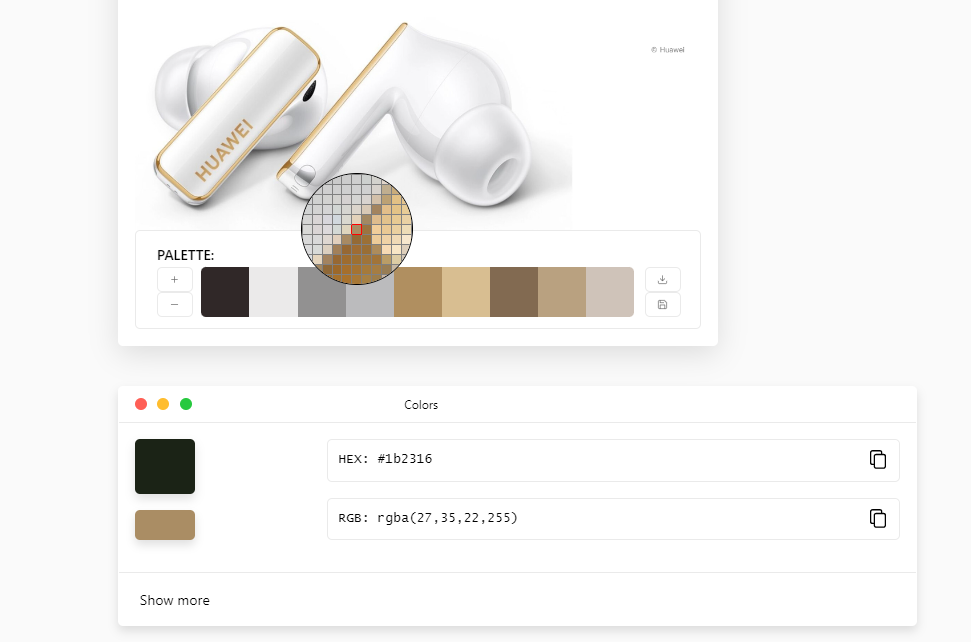The image size is (971, 642).
Task: Click the Huawei watermark on the image
Action: [665, 49]
